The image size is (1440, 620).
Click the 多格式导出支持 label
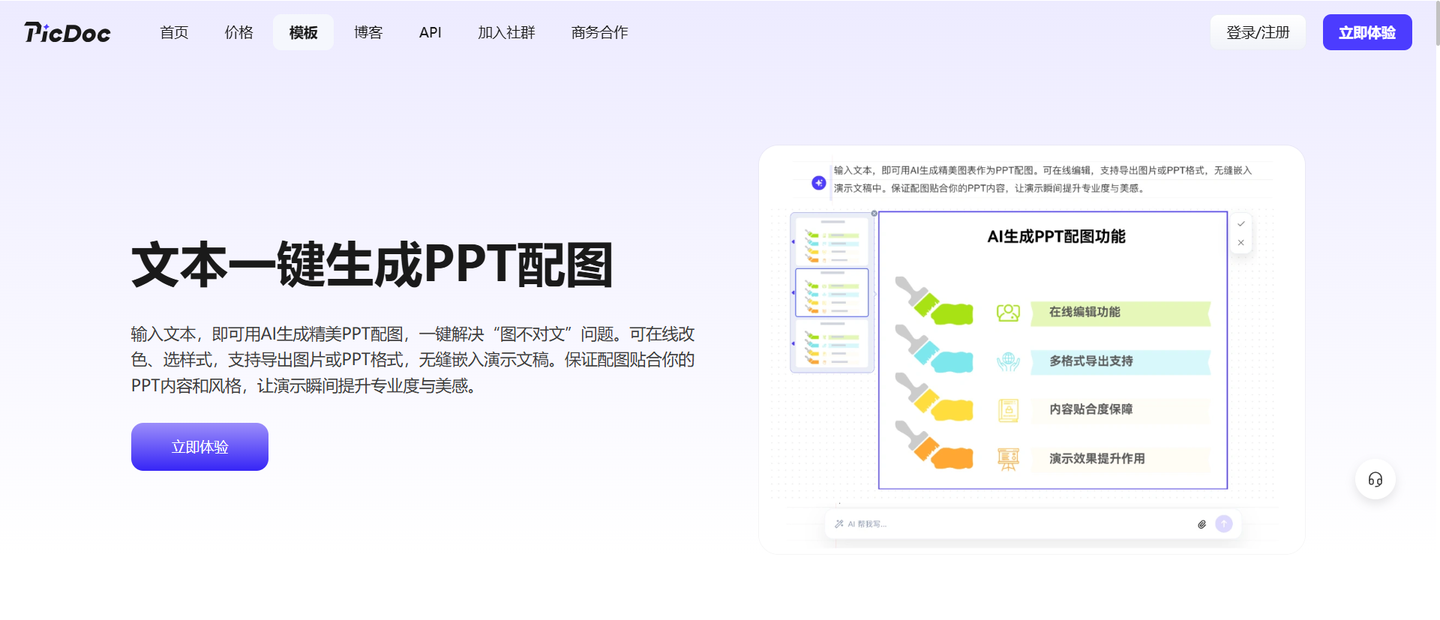(1091, 361)
